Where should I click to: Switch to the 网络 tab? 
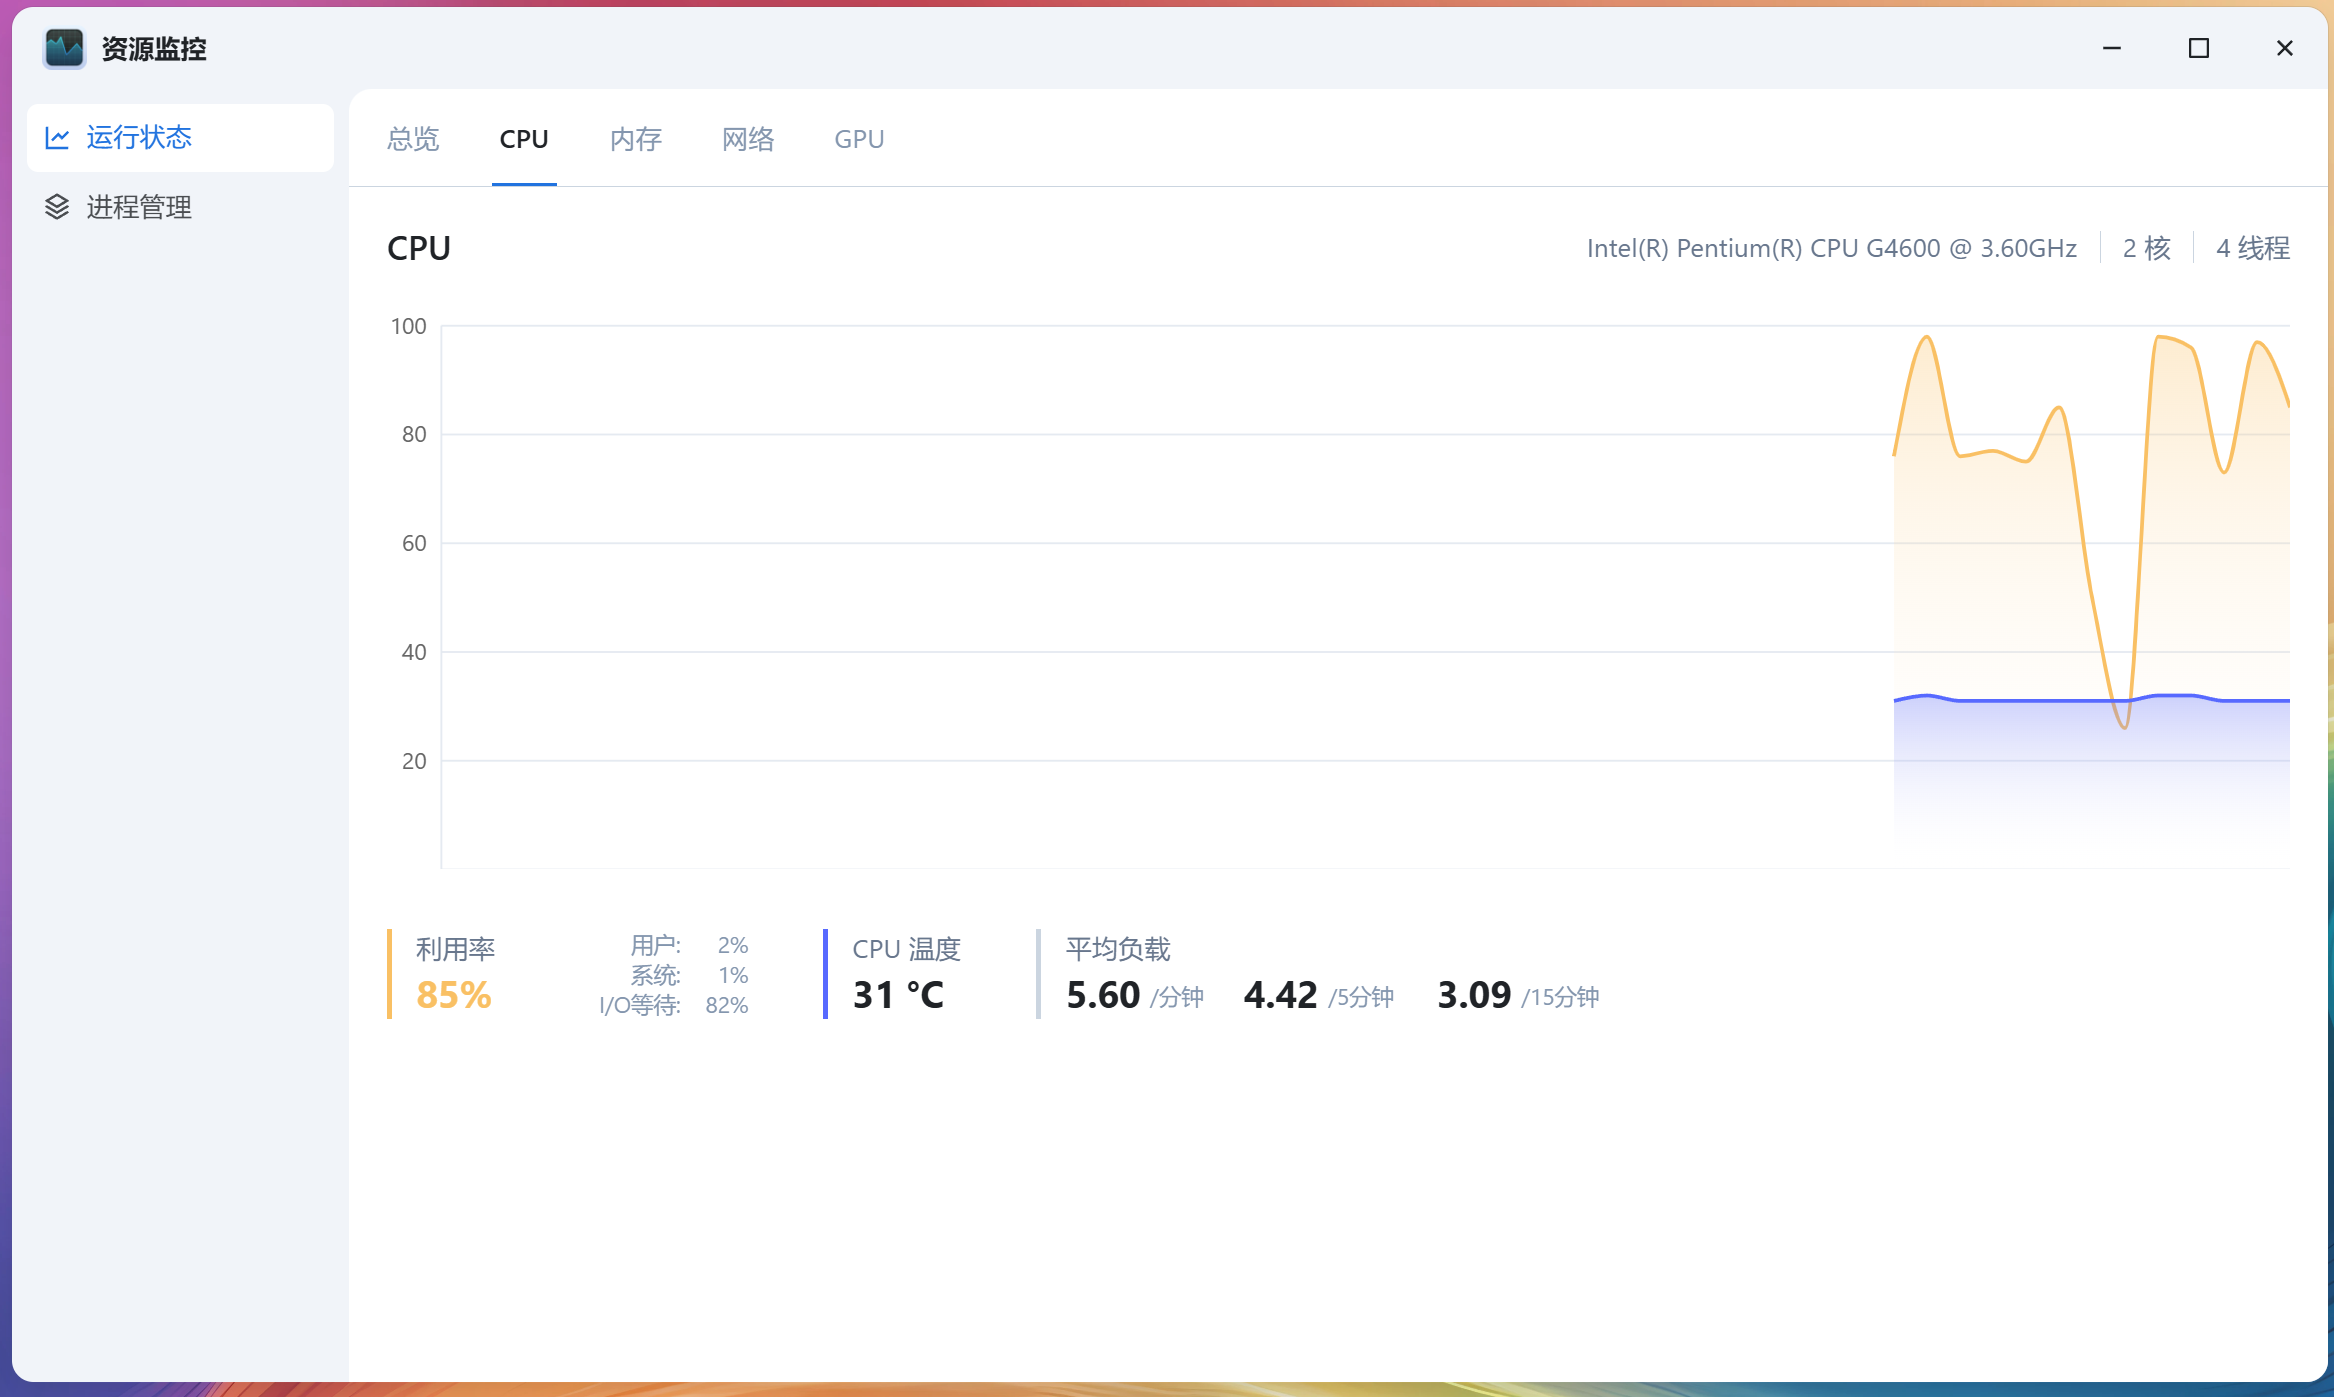748,139
